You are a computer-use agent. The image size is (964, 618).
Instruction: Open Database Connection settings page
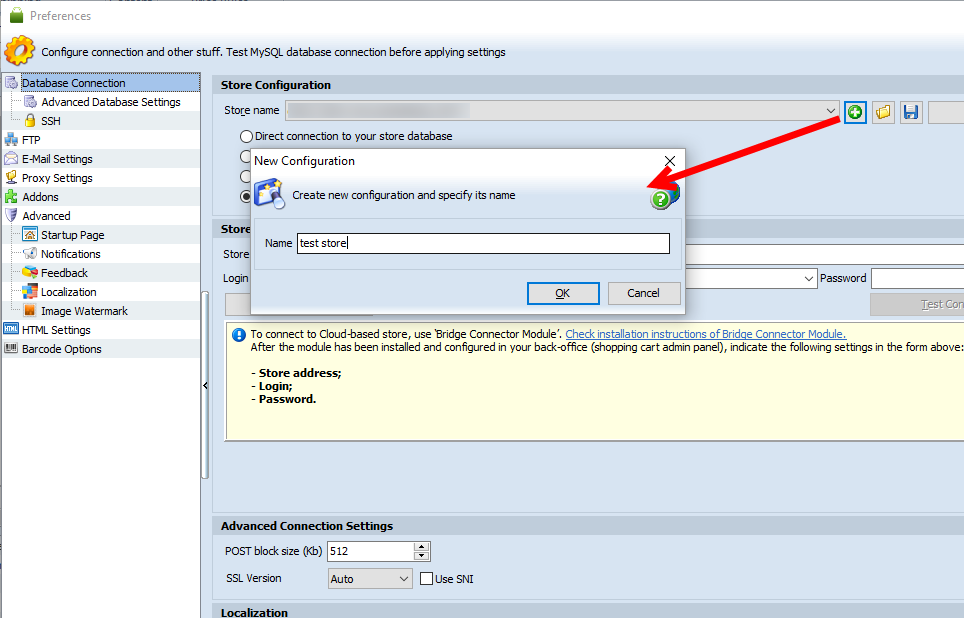73,83
